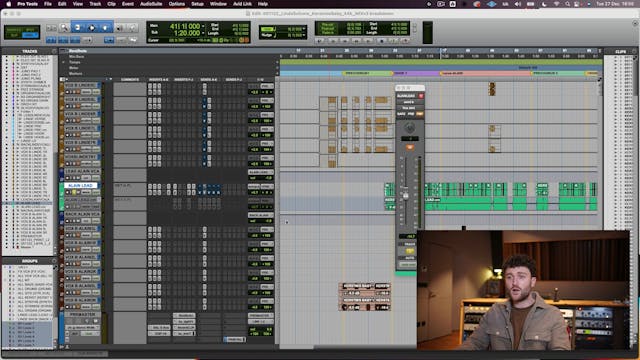This screenshot has width=640, height=360.
Task: Toggle FMP in the ALAIN LEAD send window
Action: click(x=419, y=114)
